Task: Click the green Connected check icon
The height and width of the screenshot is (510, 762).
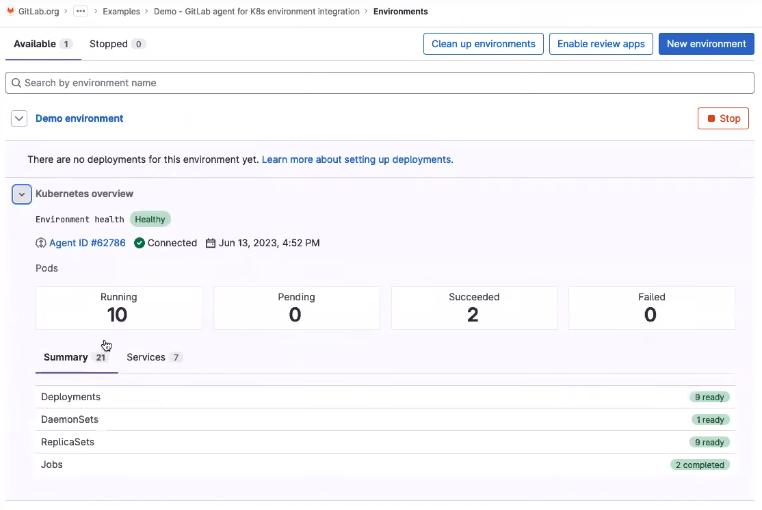Action: tap(140, 243)
